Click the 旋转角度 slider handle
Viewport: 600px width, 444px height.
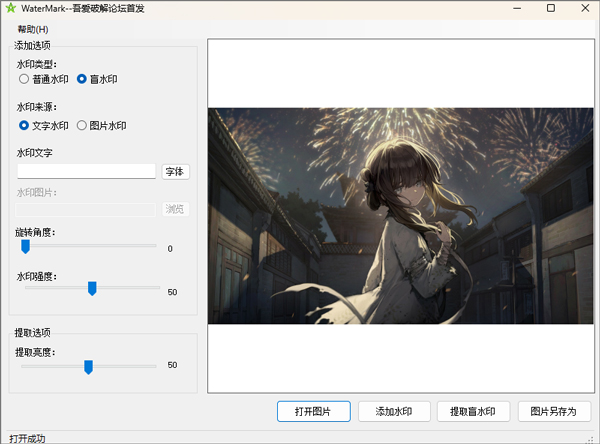(x=25, y=247)
